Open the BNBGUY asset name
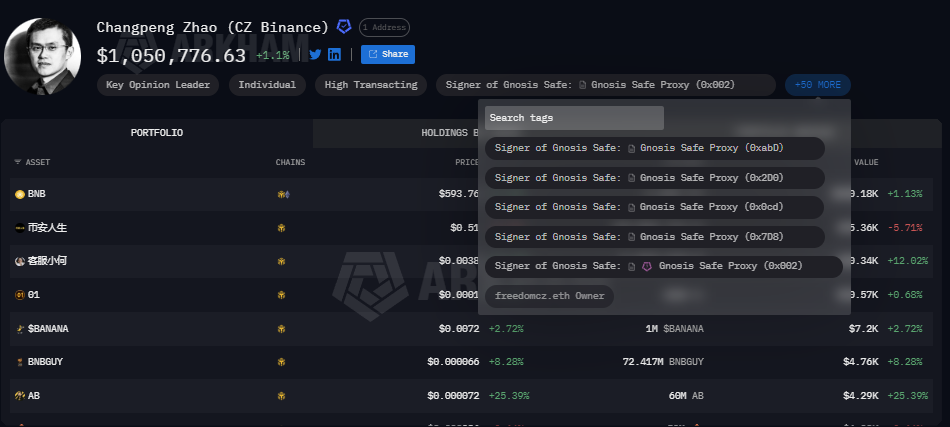The height and width of the screenshot is (427, 950). point(45,362)
